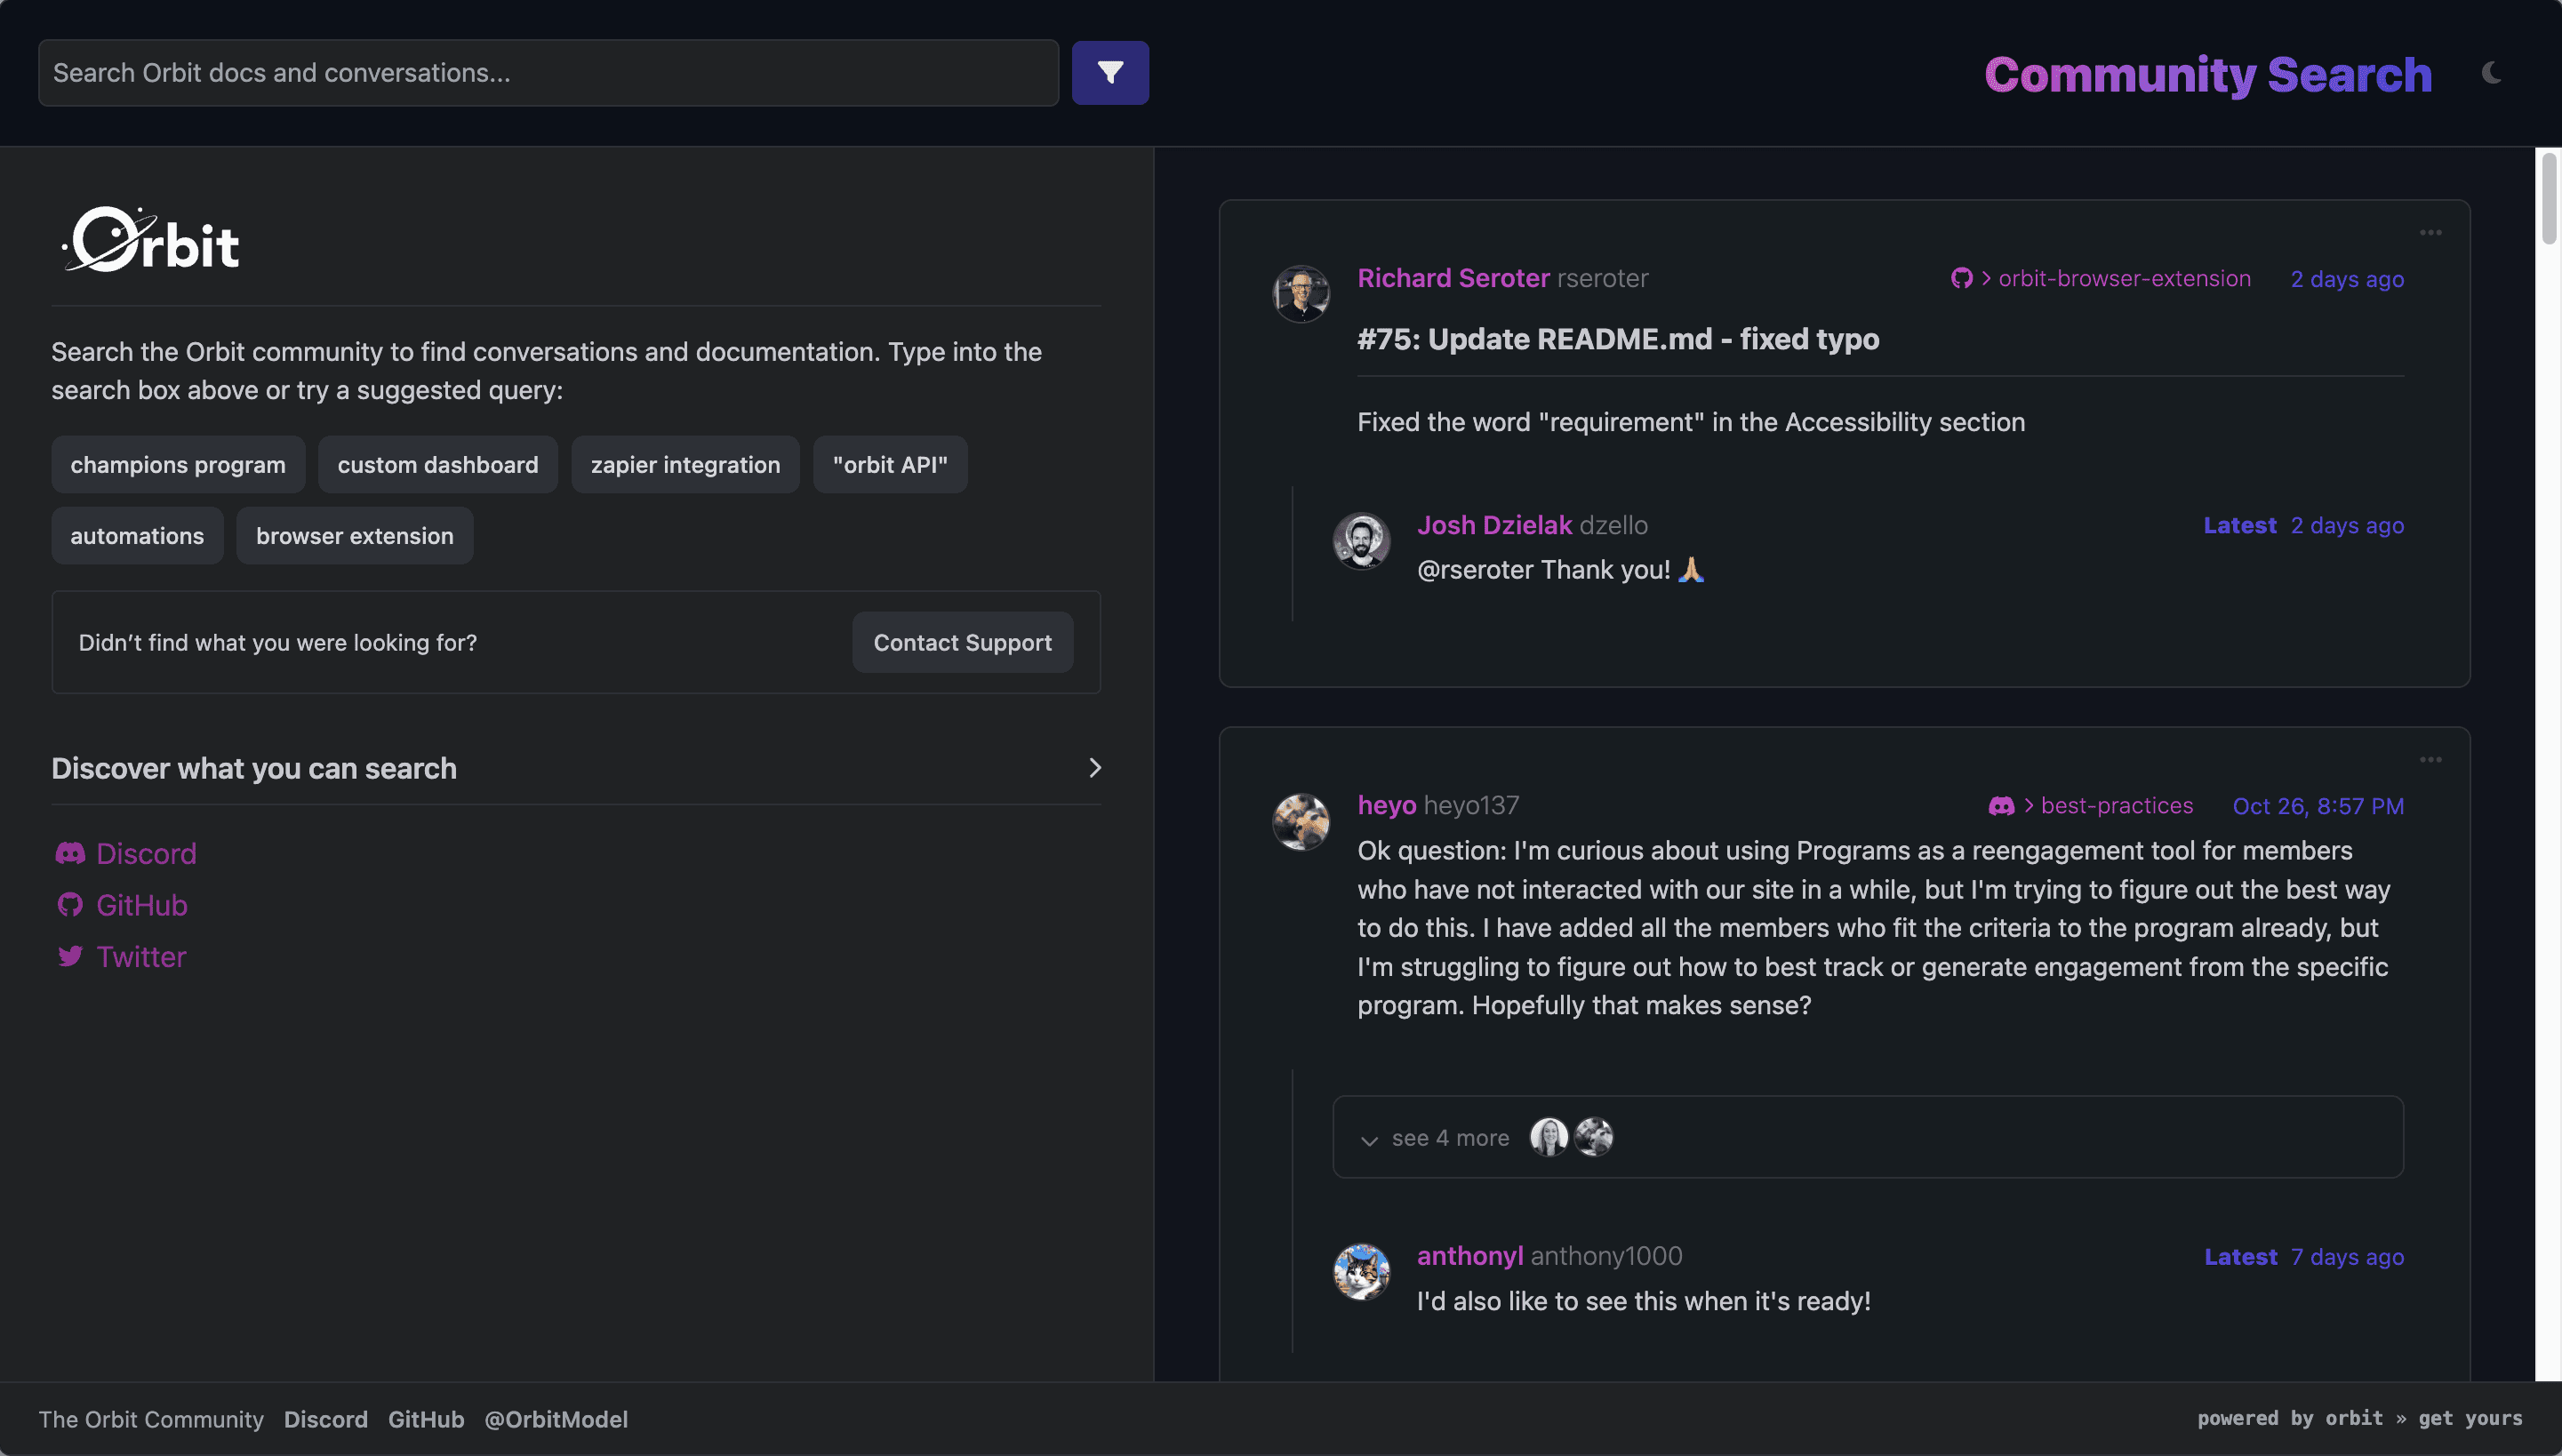Select the "orbit API" suggestion

coord(890,465)
